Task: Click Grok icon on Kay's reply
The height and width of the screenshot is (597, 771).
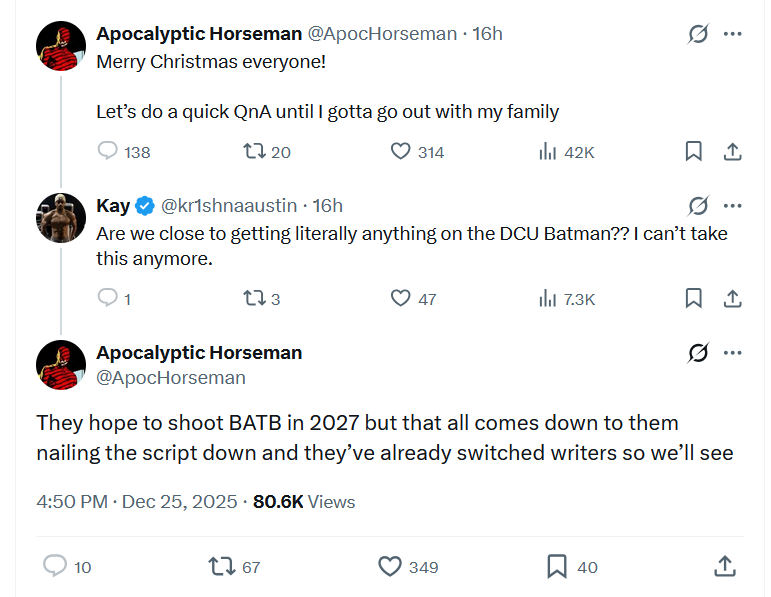Action: coord(698,206)
